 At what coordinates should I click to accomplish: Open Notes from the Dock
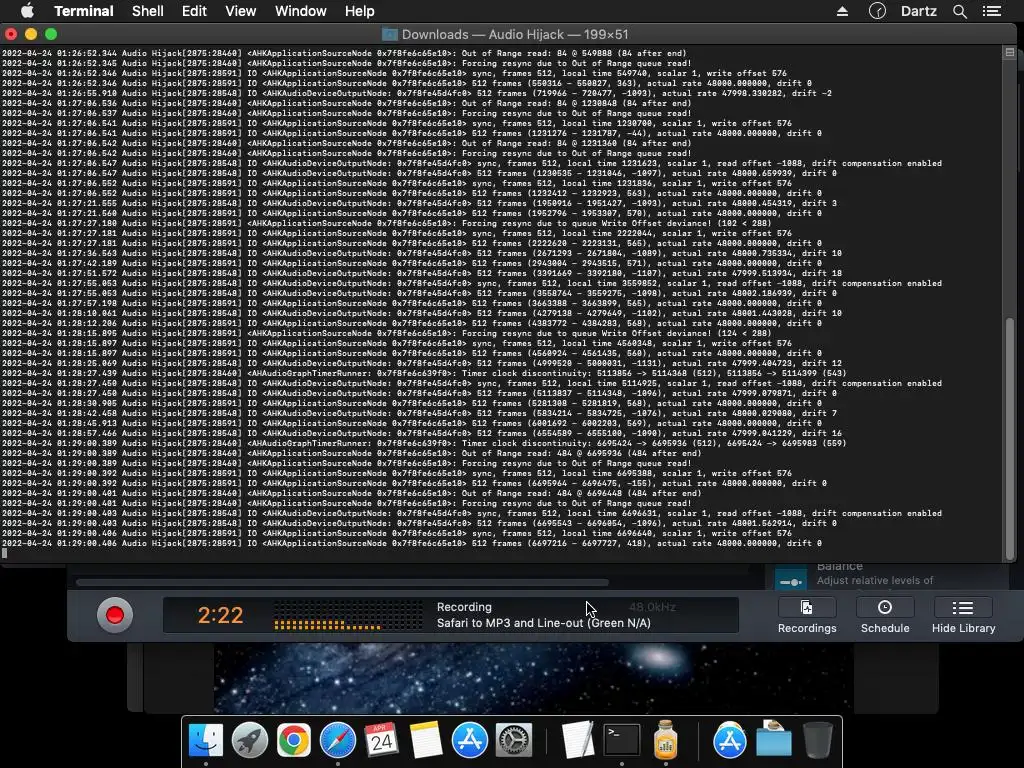(x=426, y=741)
